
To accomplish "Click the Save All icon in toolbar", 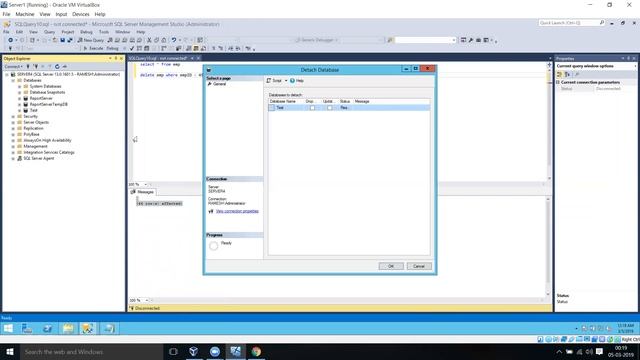I will (70, 40).
